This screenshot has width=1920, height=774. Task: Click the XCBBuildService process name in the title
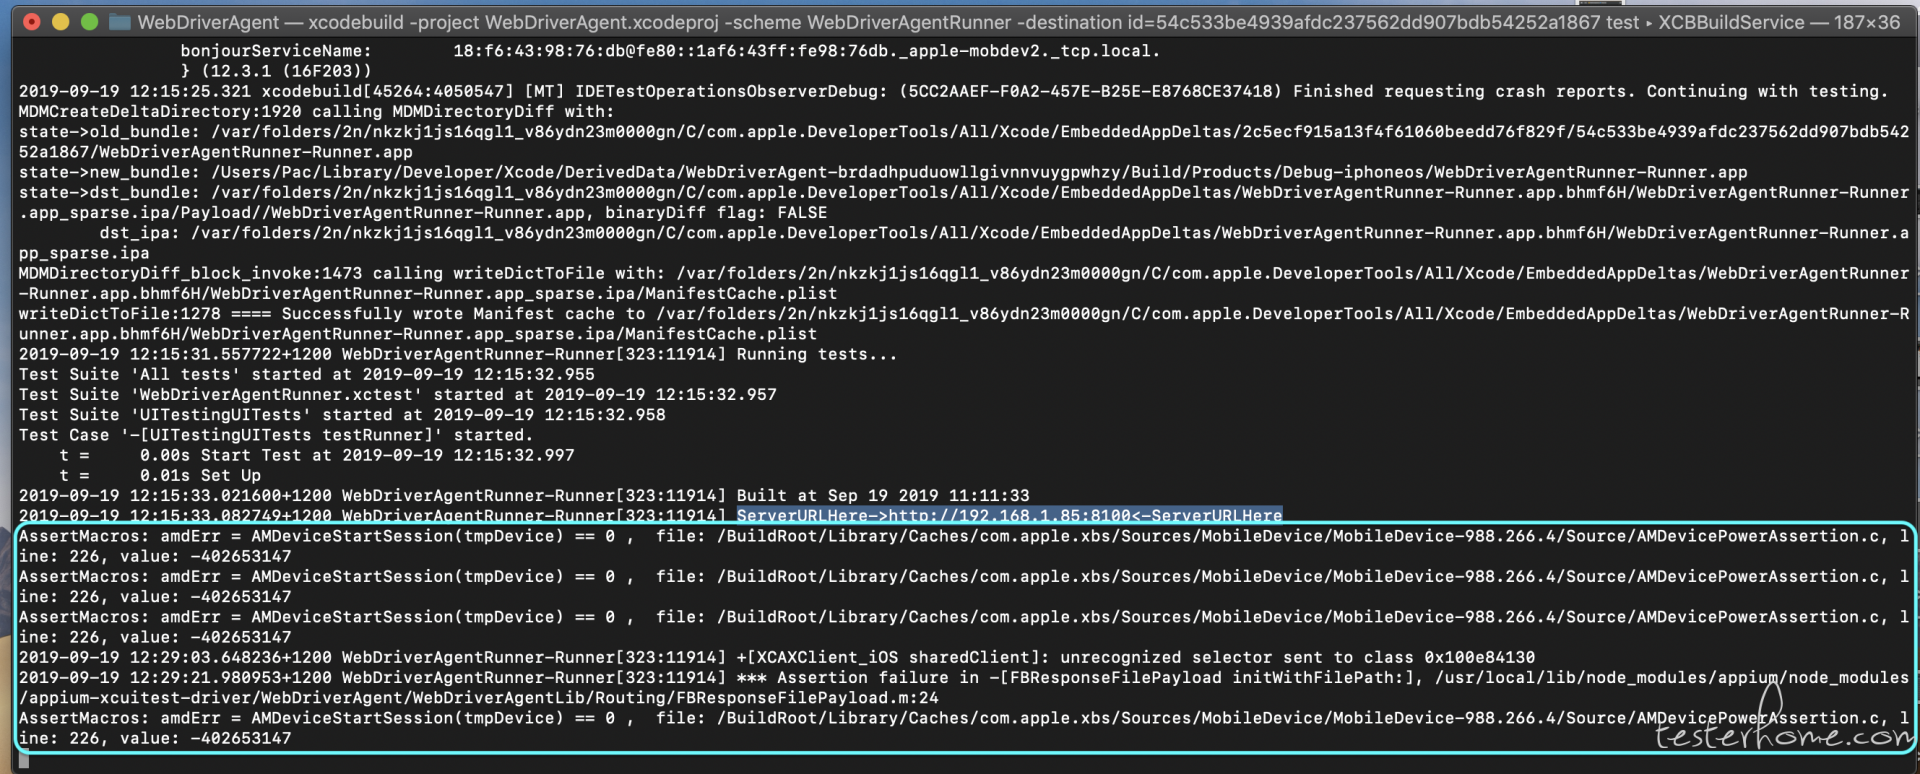pyautogui.click(x=1731, y=22)
